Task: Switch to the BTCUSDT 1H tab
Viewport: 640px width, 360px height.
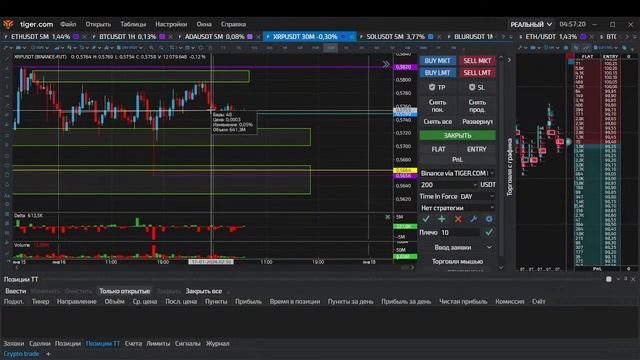Action: coord(128,37)
